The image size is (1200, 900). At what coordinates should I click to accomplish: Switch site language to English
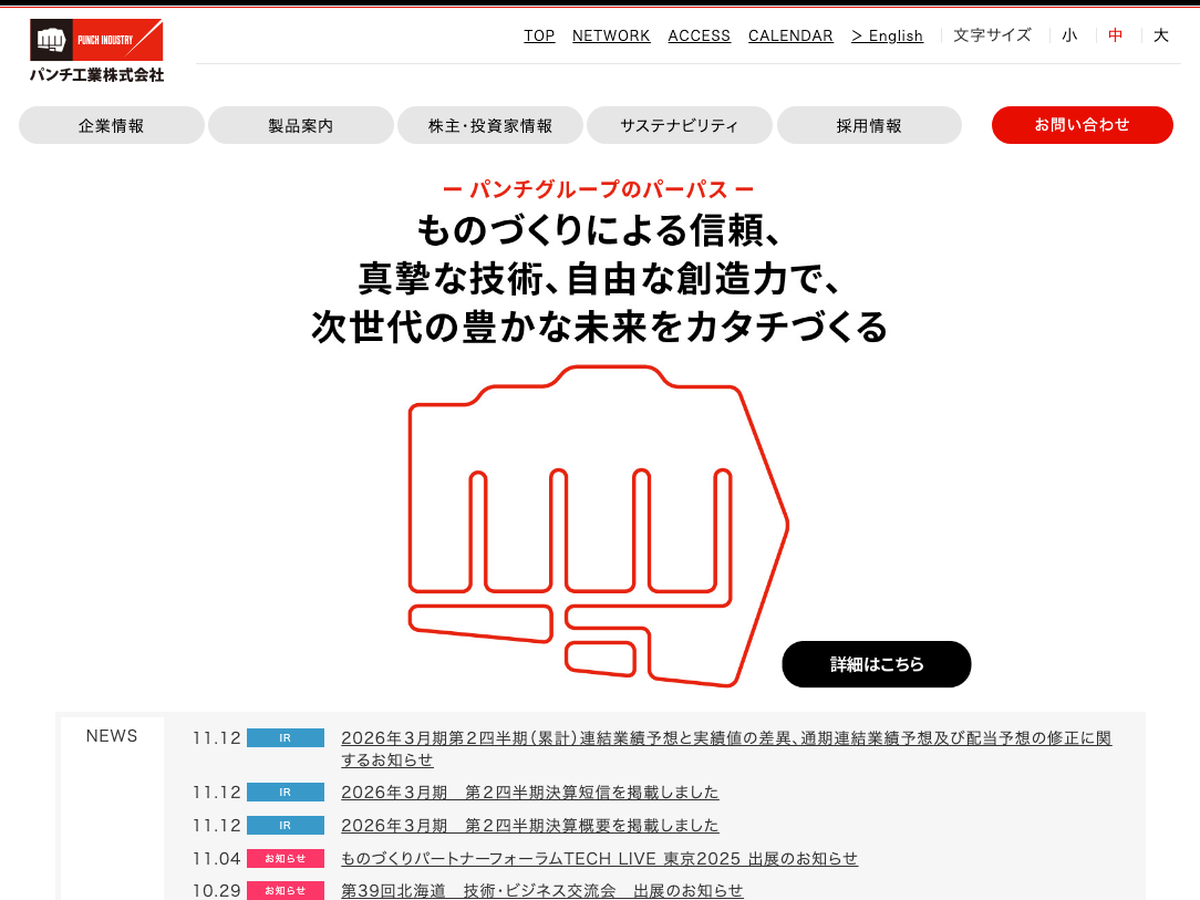[x=887, y=36]
